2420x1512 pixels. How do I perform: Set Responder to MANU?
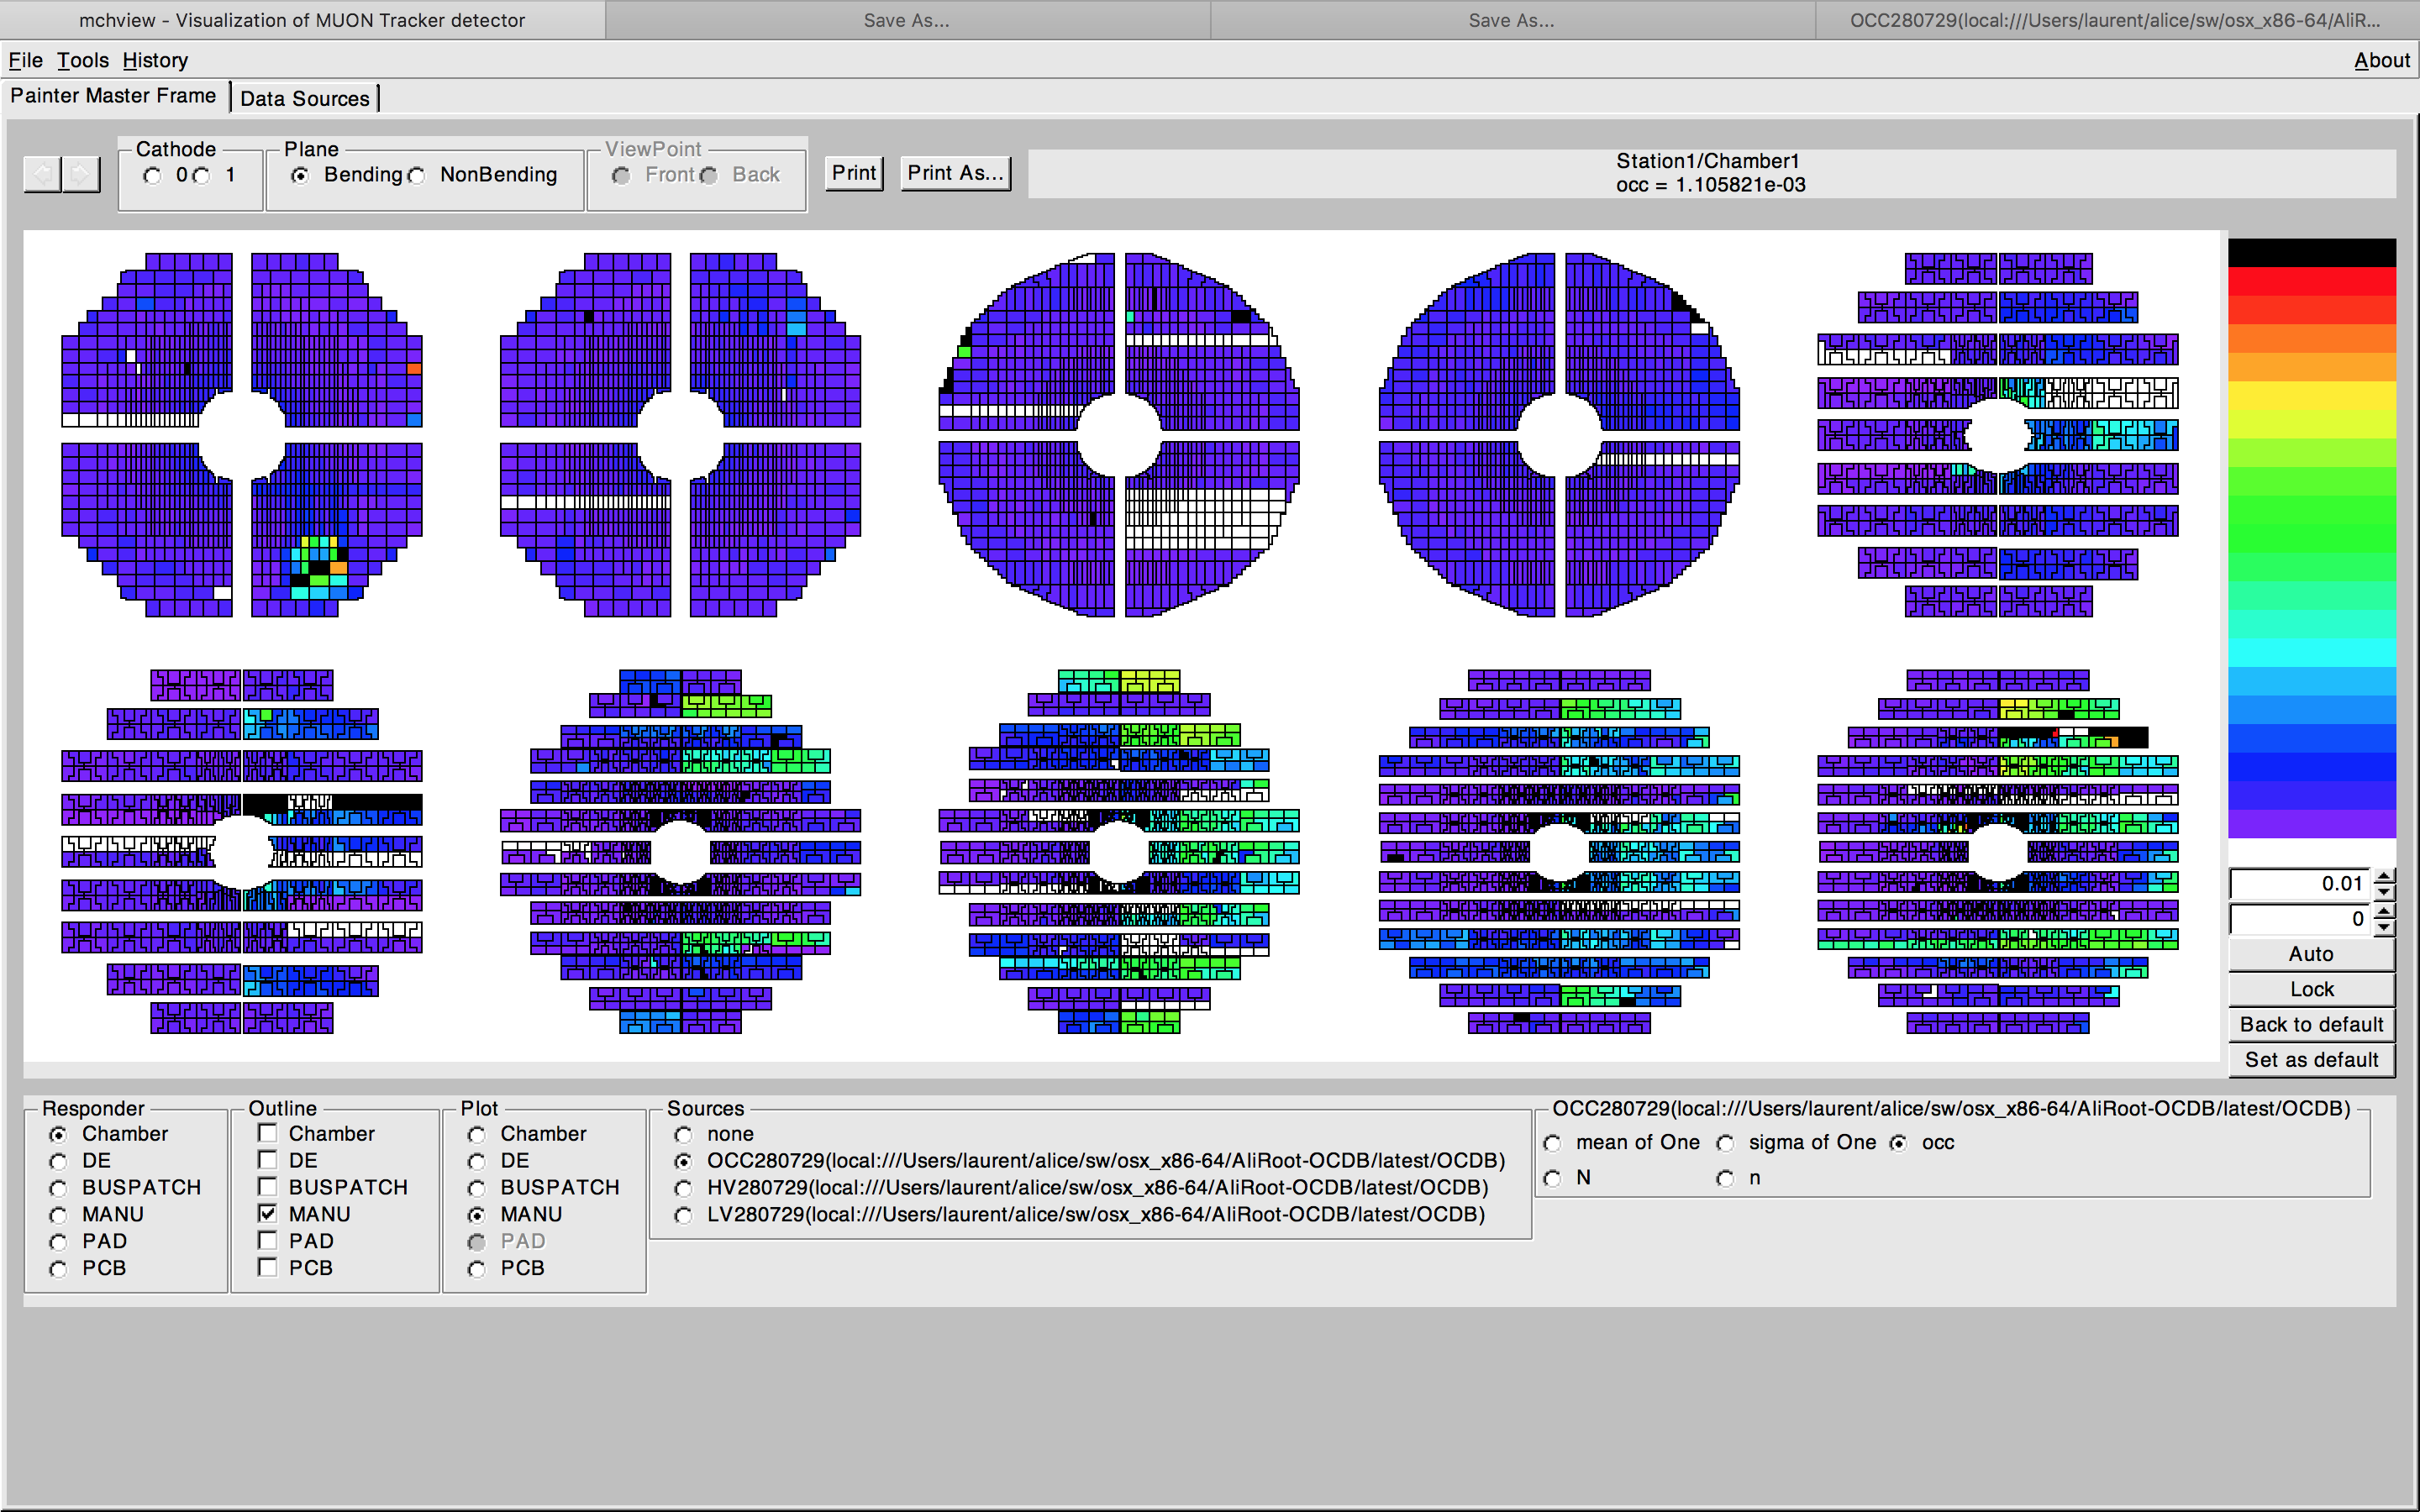pos(59,1215)
